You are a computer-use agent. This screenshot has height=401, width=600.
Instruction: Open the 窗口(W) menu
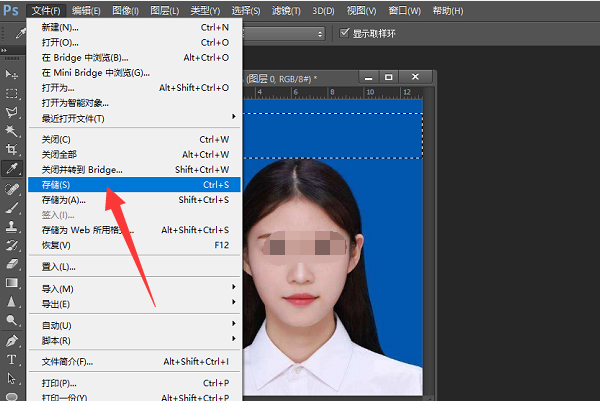[404, 11]
